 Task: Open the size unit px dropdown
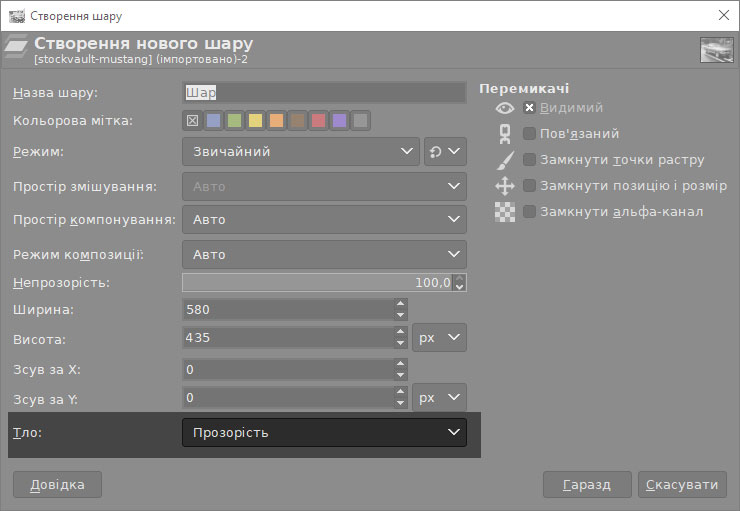(439, 337)
